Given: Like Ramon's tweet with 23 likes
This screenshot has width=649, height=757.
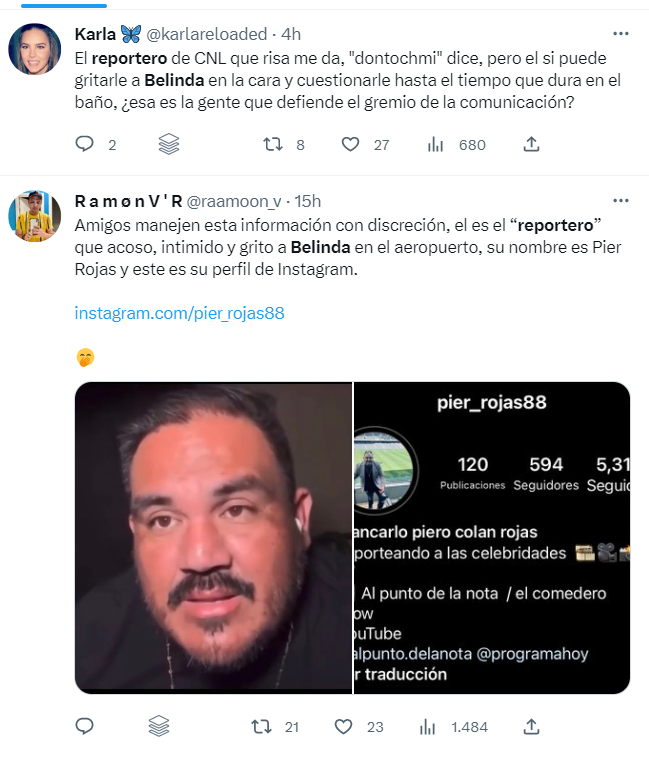Looking at the screenshot, I should (343, 726).
